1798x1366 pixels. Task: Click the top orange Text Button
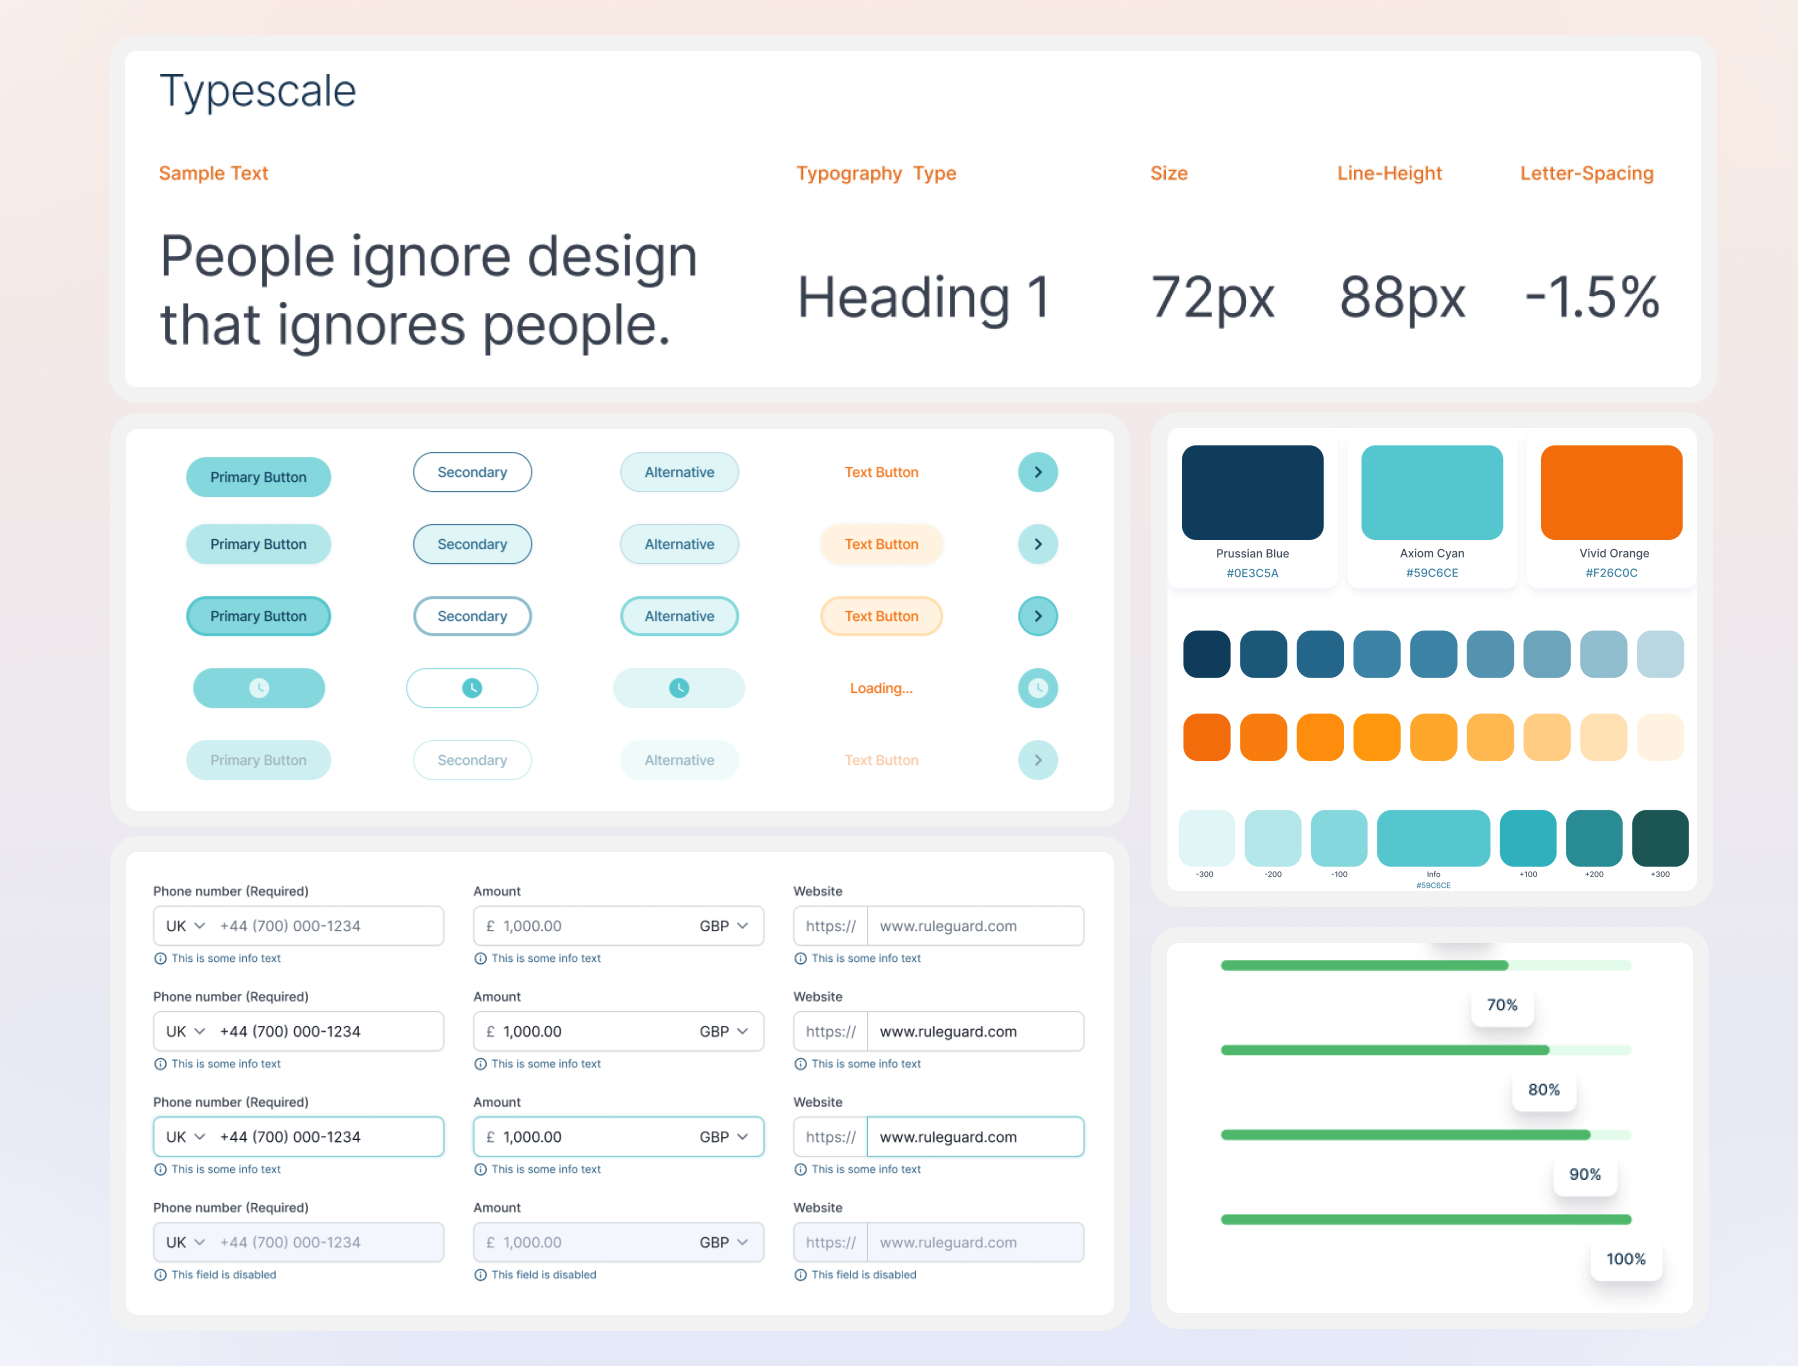point(881,472)
